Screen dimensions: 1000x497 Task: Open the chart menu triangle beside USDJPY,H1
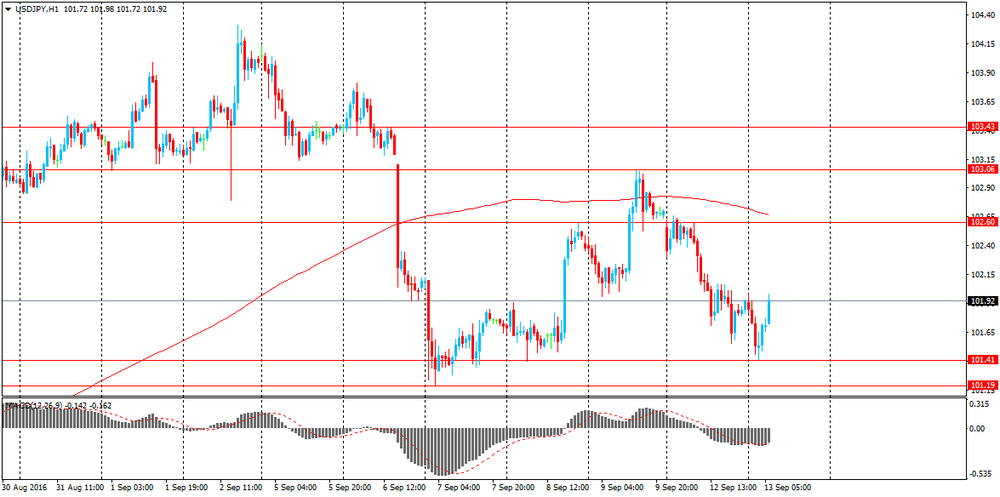coord(8,10)
